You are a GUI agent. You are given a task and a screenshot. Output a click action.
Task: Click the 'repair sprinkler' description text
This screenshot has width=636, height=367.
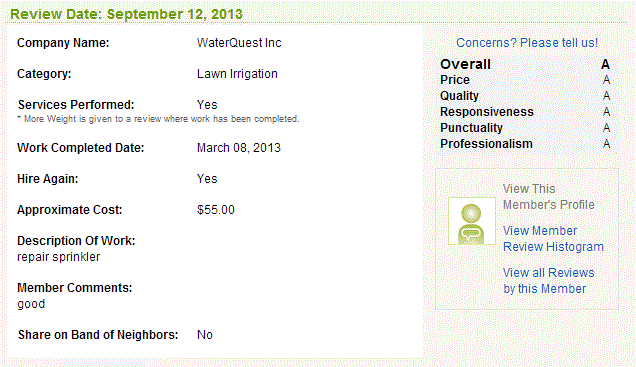[58, 257]
